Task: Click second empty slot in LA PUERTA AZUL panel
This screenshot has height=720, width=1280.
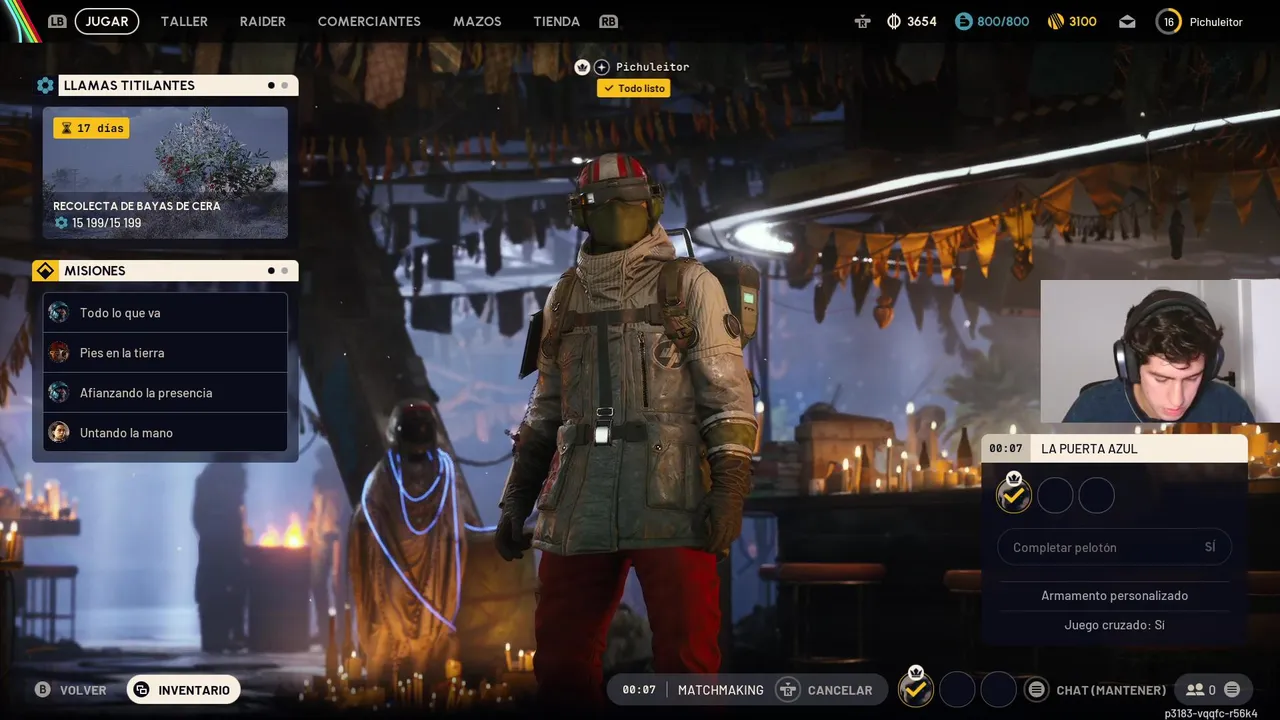Action: pyautogui.click(x=1055, y=495)
